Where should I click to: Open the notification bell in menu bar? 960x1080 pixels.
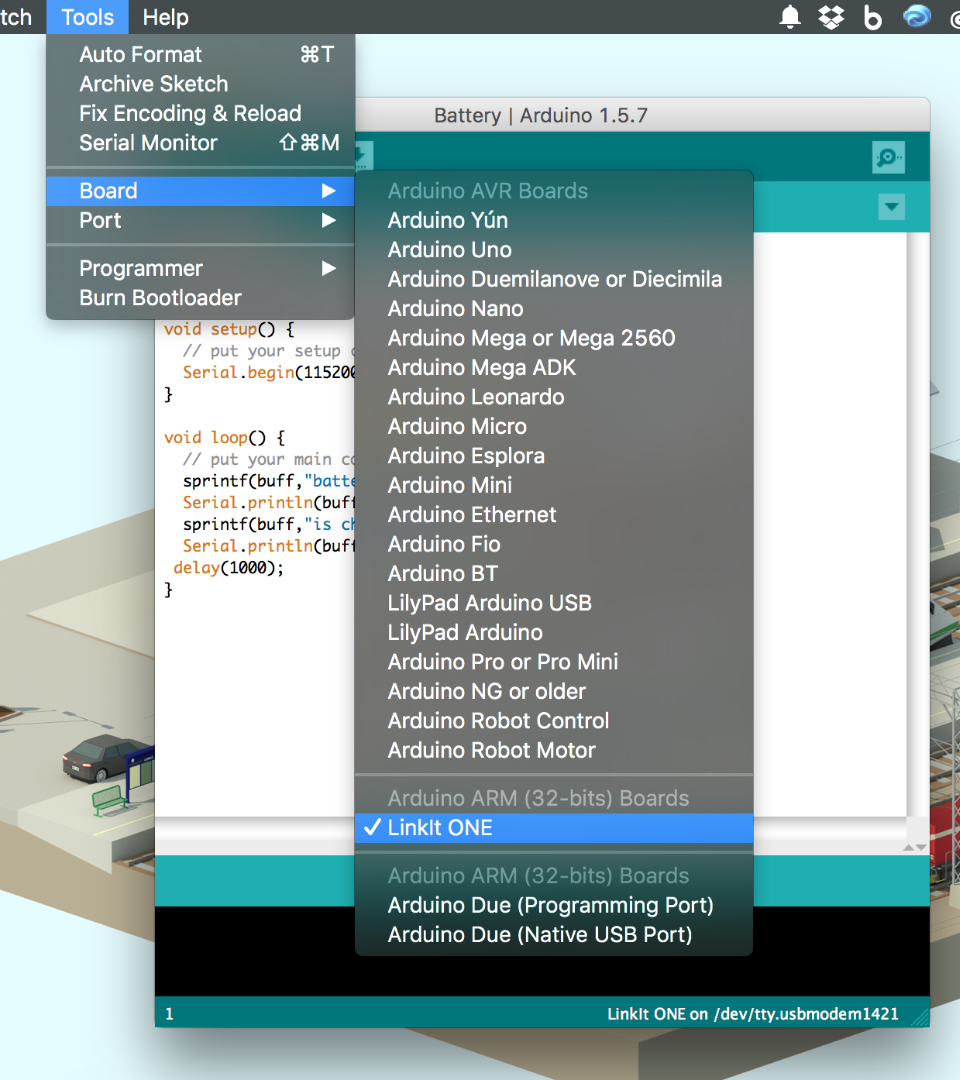click(x=790, y=17)
